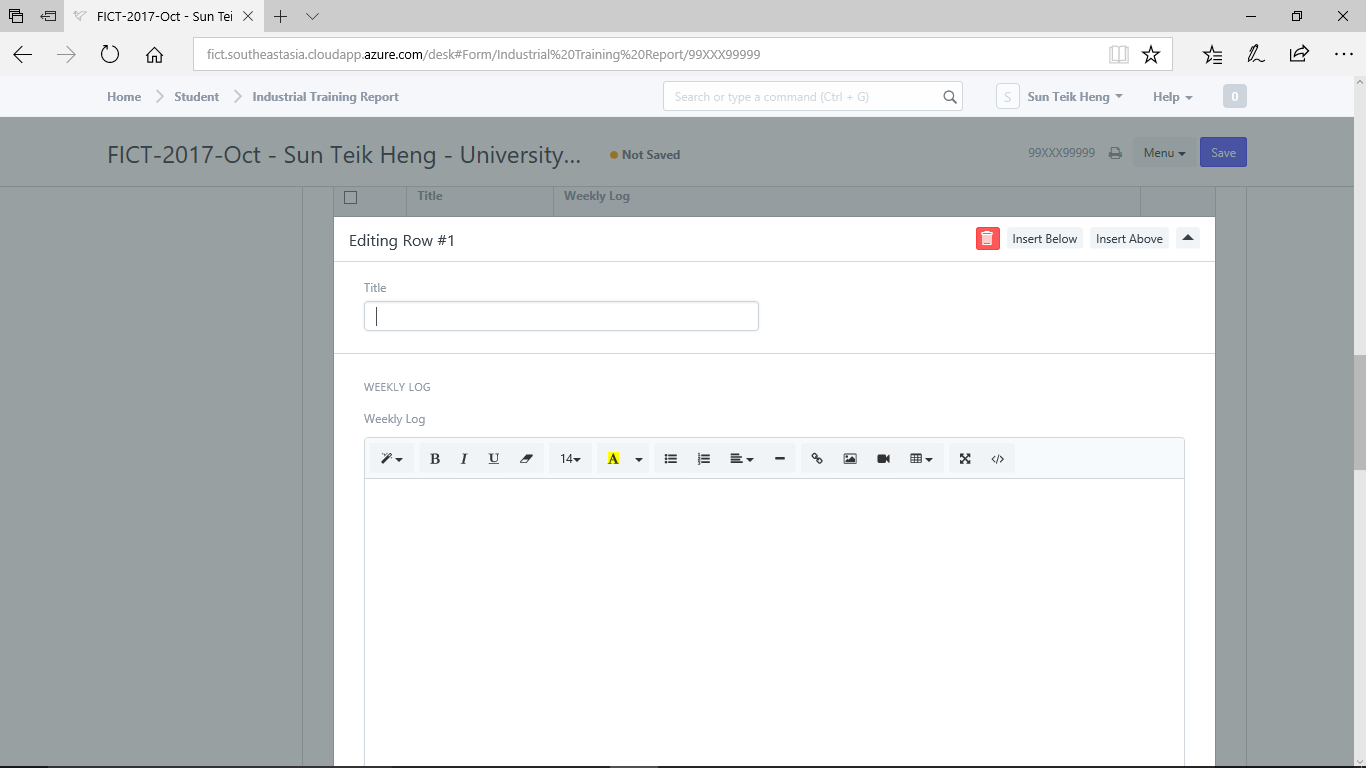Insert a link using the chain icon

817,459
